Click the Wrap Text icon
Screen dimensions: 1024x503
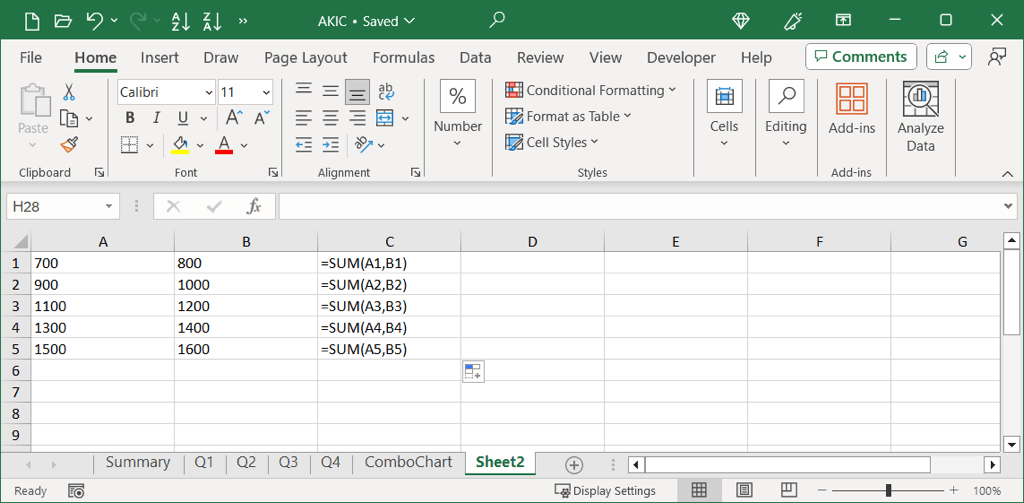point(386,91)
